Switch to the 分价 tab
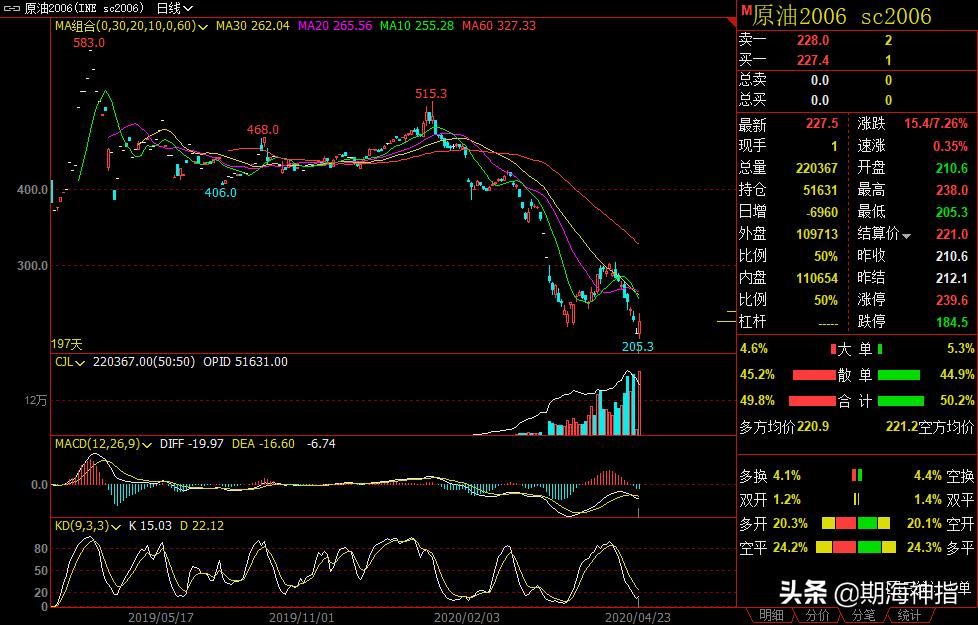 (816, 616)
